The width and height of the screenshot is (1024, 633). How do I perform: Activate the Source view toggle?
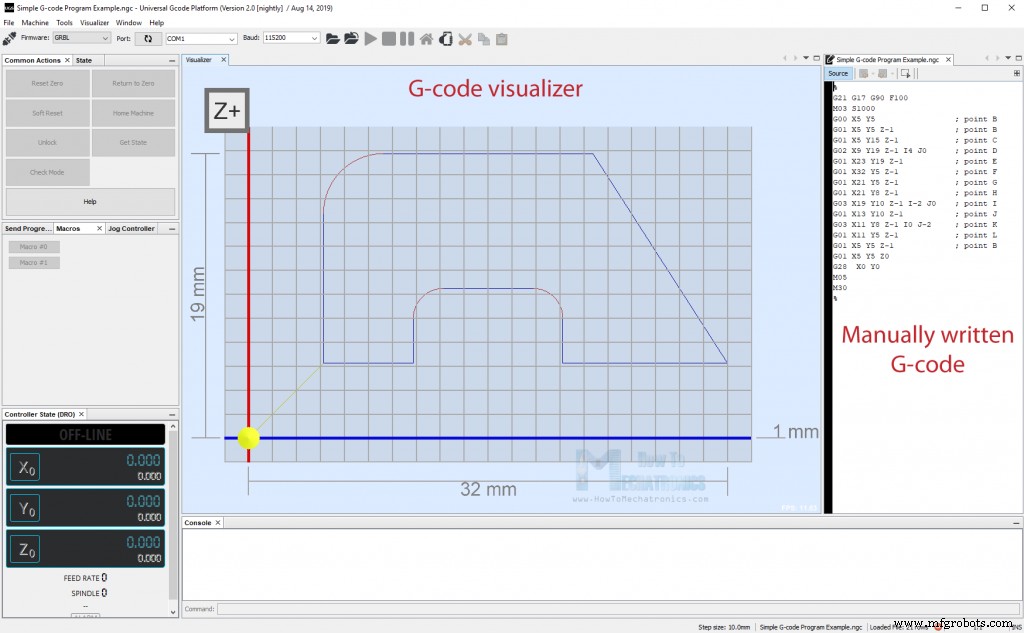[838, 72]
